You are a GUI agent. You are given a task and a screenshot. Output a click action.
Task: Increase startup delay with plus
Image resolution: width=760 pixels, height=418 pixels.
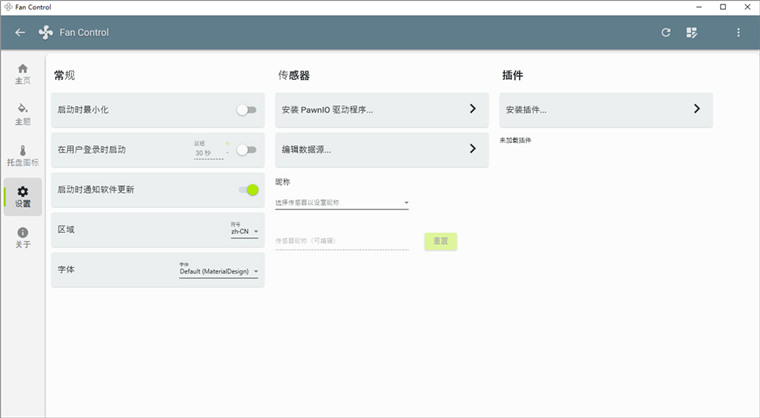227,144
